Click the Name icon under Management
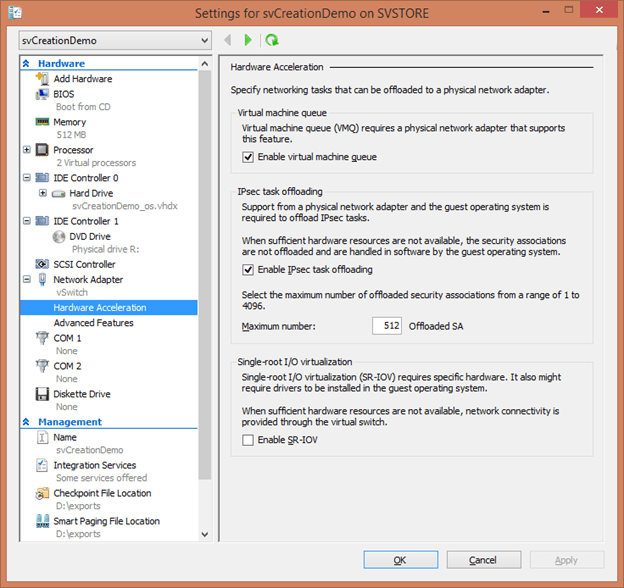Image resolution: width=624 pixels, height=588 pixels. tap(42, 437)
